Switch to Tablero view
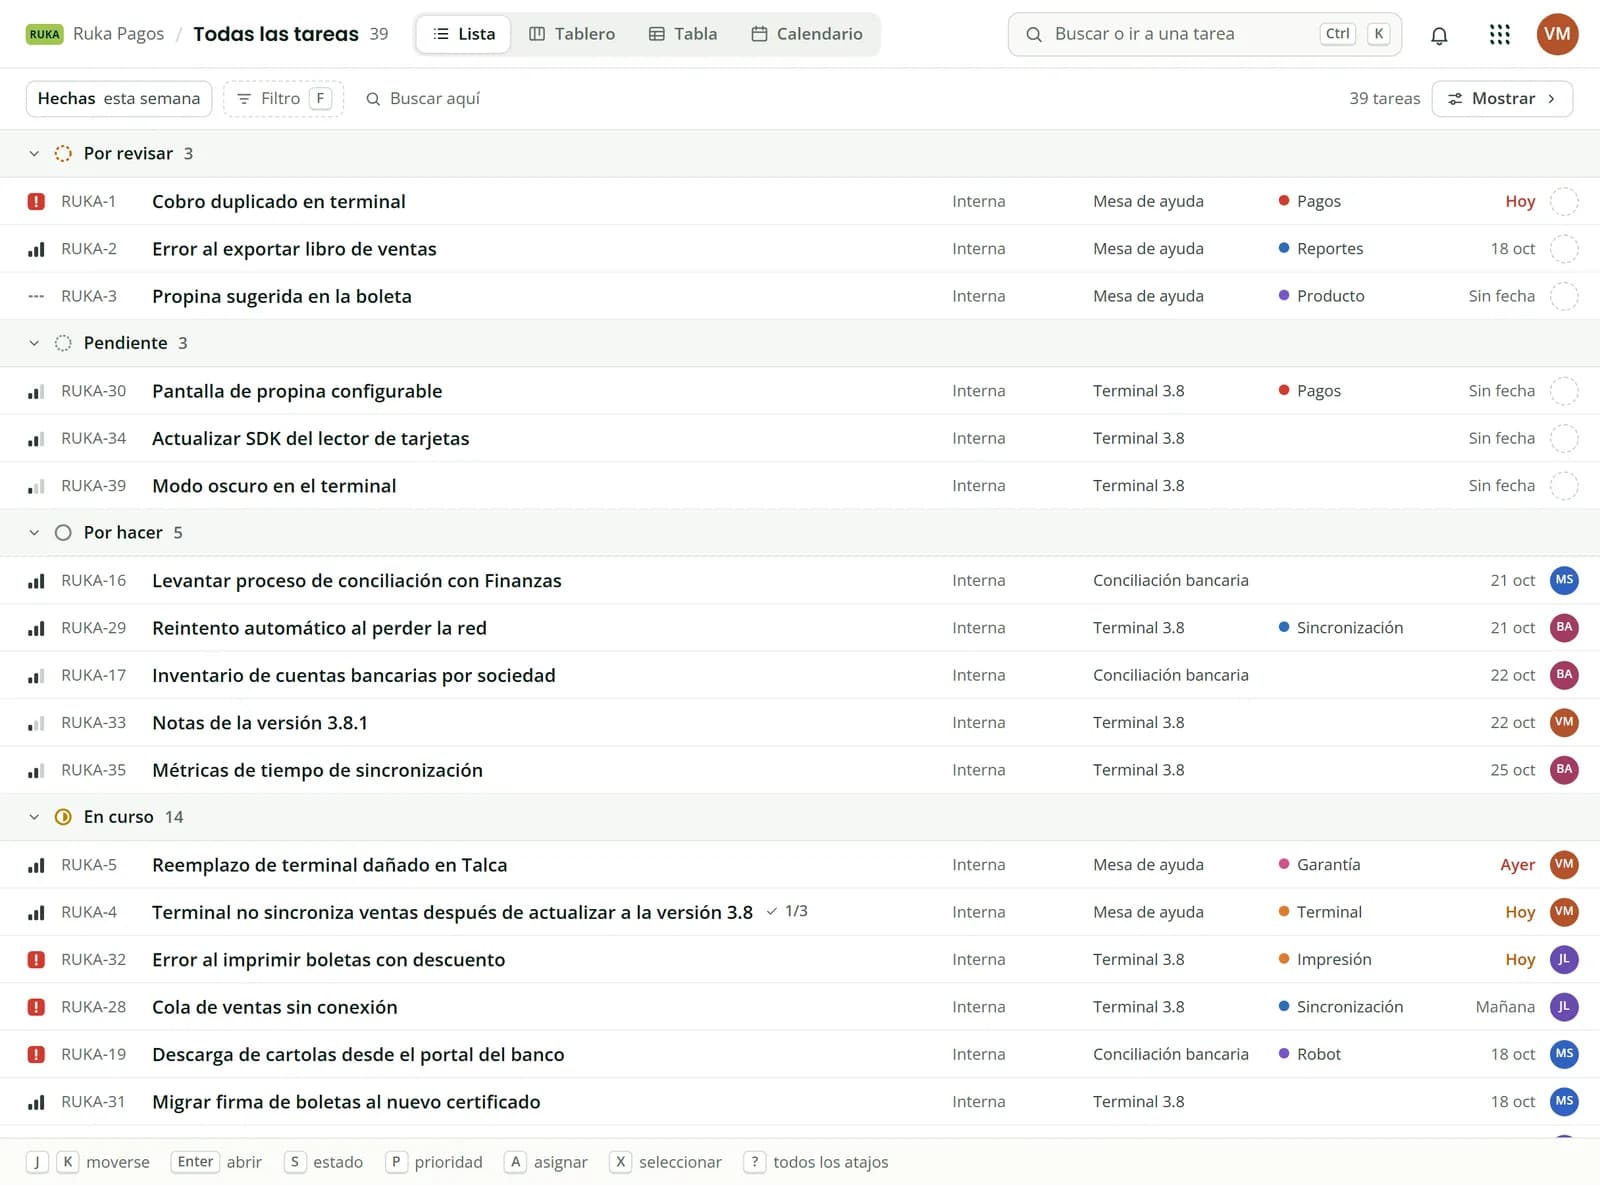 572,34
